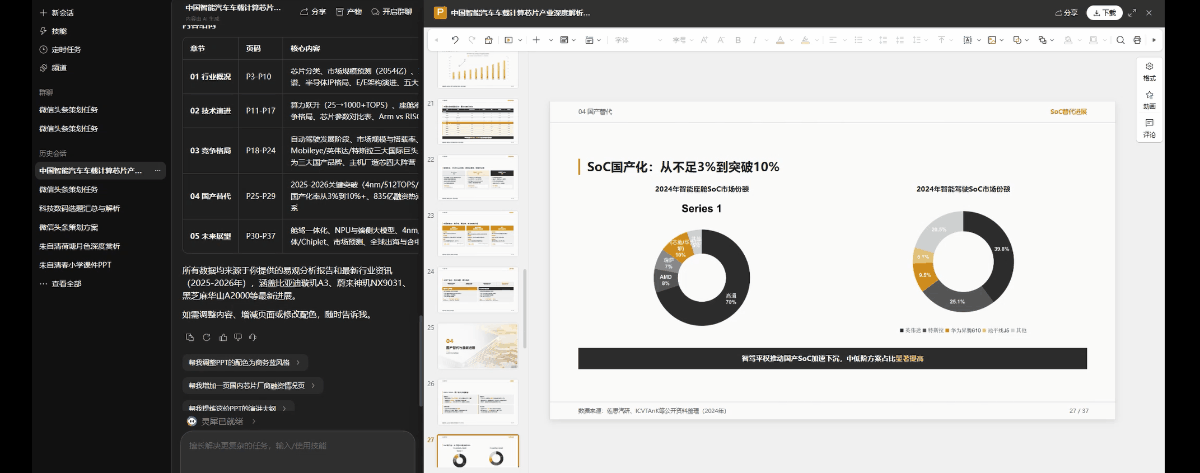This screenshot has width=1200, height=473.
Task: Give thumbs down to the response
Action: tap(237, 337)
